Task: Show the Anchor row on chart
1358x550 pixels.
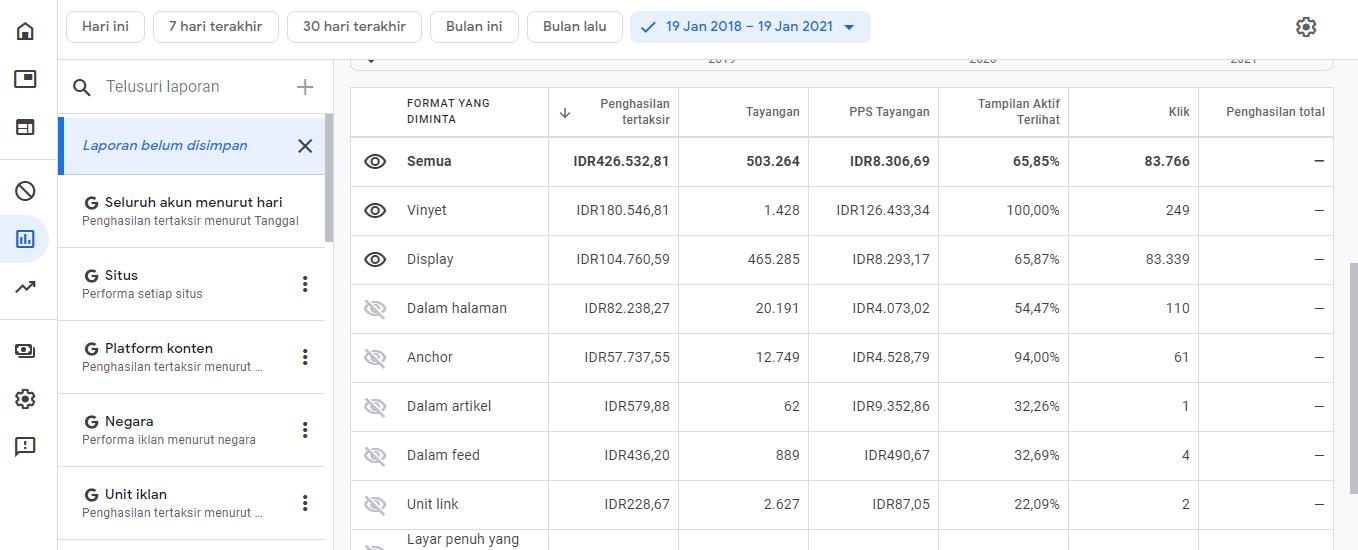Action: click(375, 358)
